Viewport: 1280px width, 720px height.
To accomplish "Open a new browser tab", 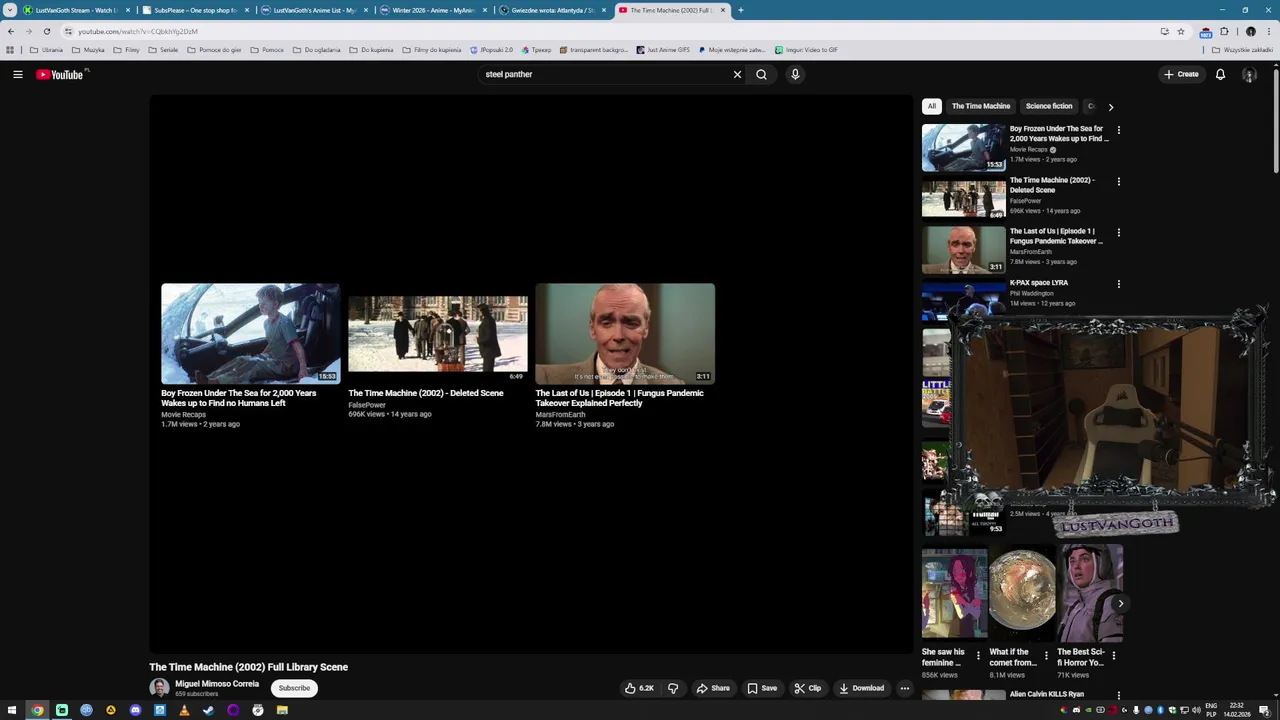I will [x=740, y=10].
